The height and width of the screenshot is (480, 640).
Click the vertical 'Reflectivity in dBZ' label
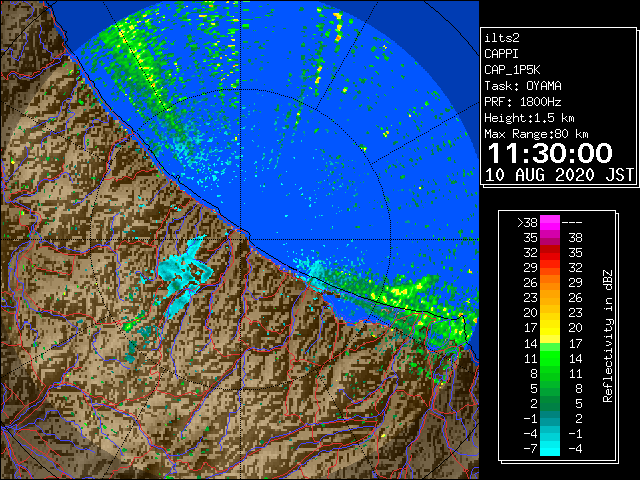[x=608, y=336]
